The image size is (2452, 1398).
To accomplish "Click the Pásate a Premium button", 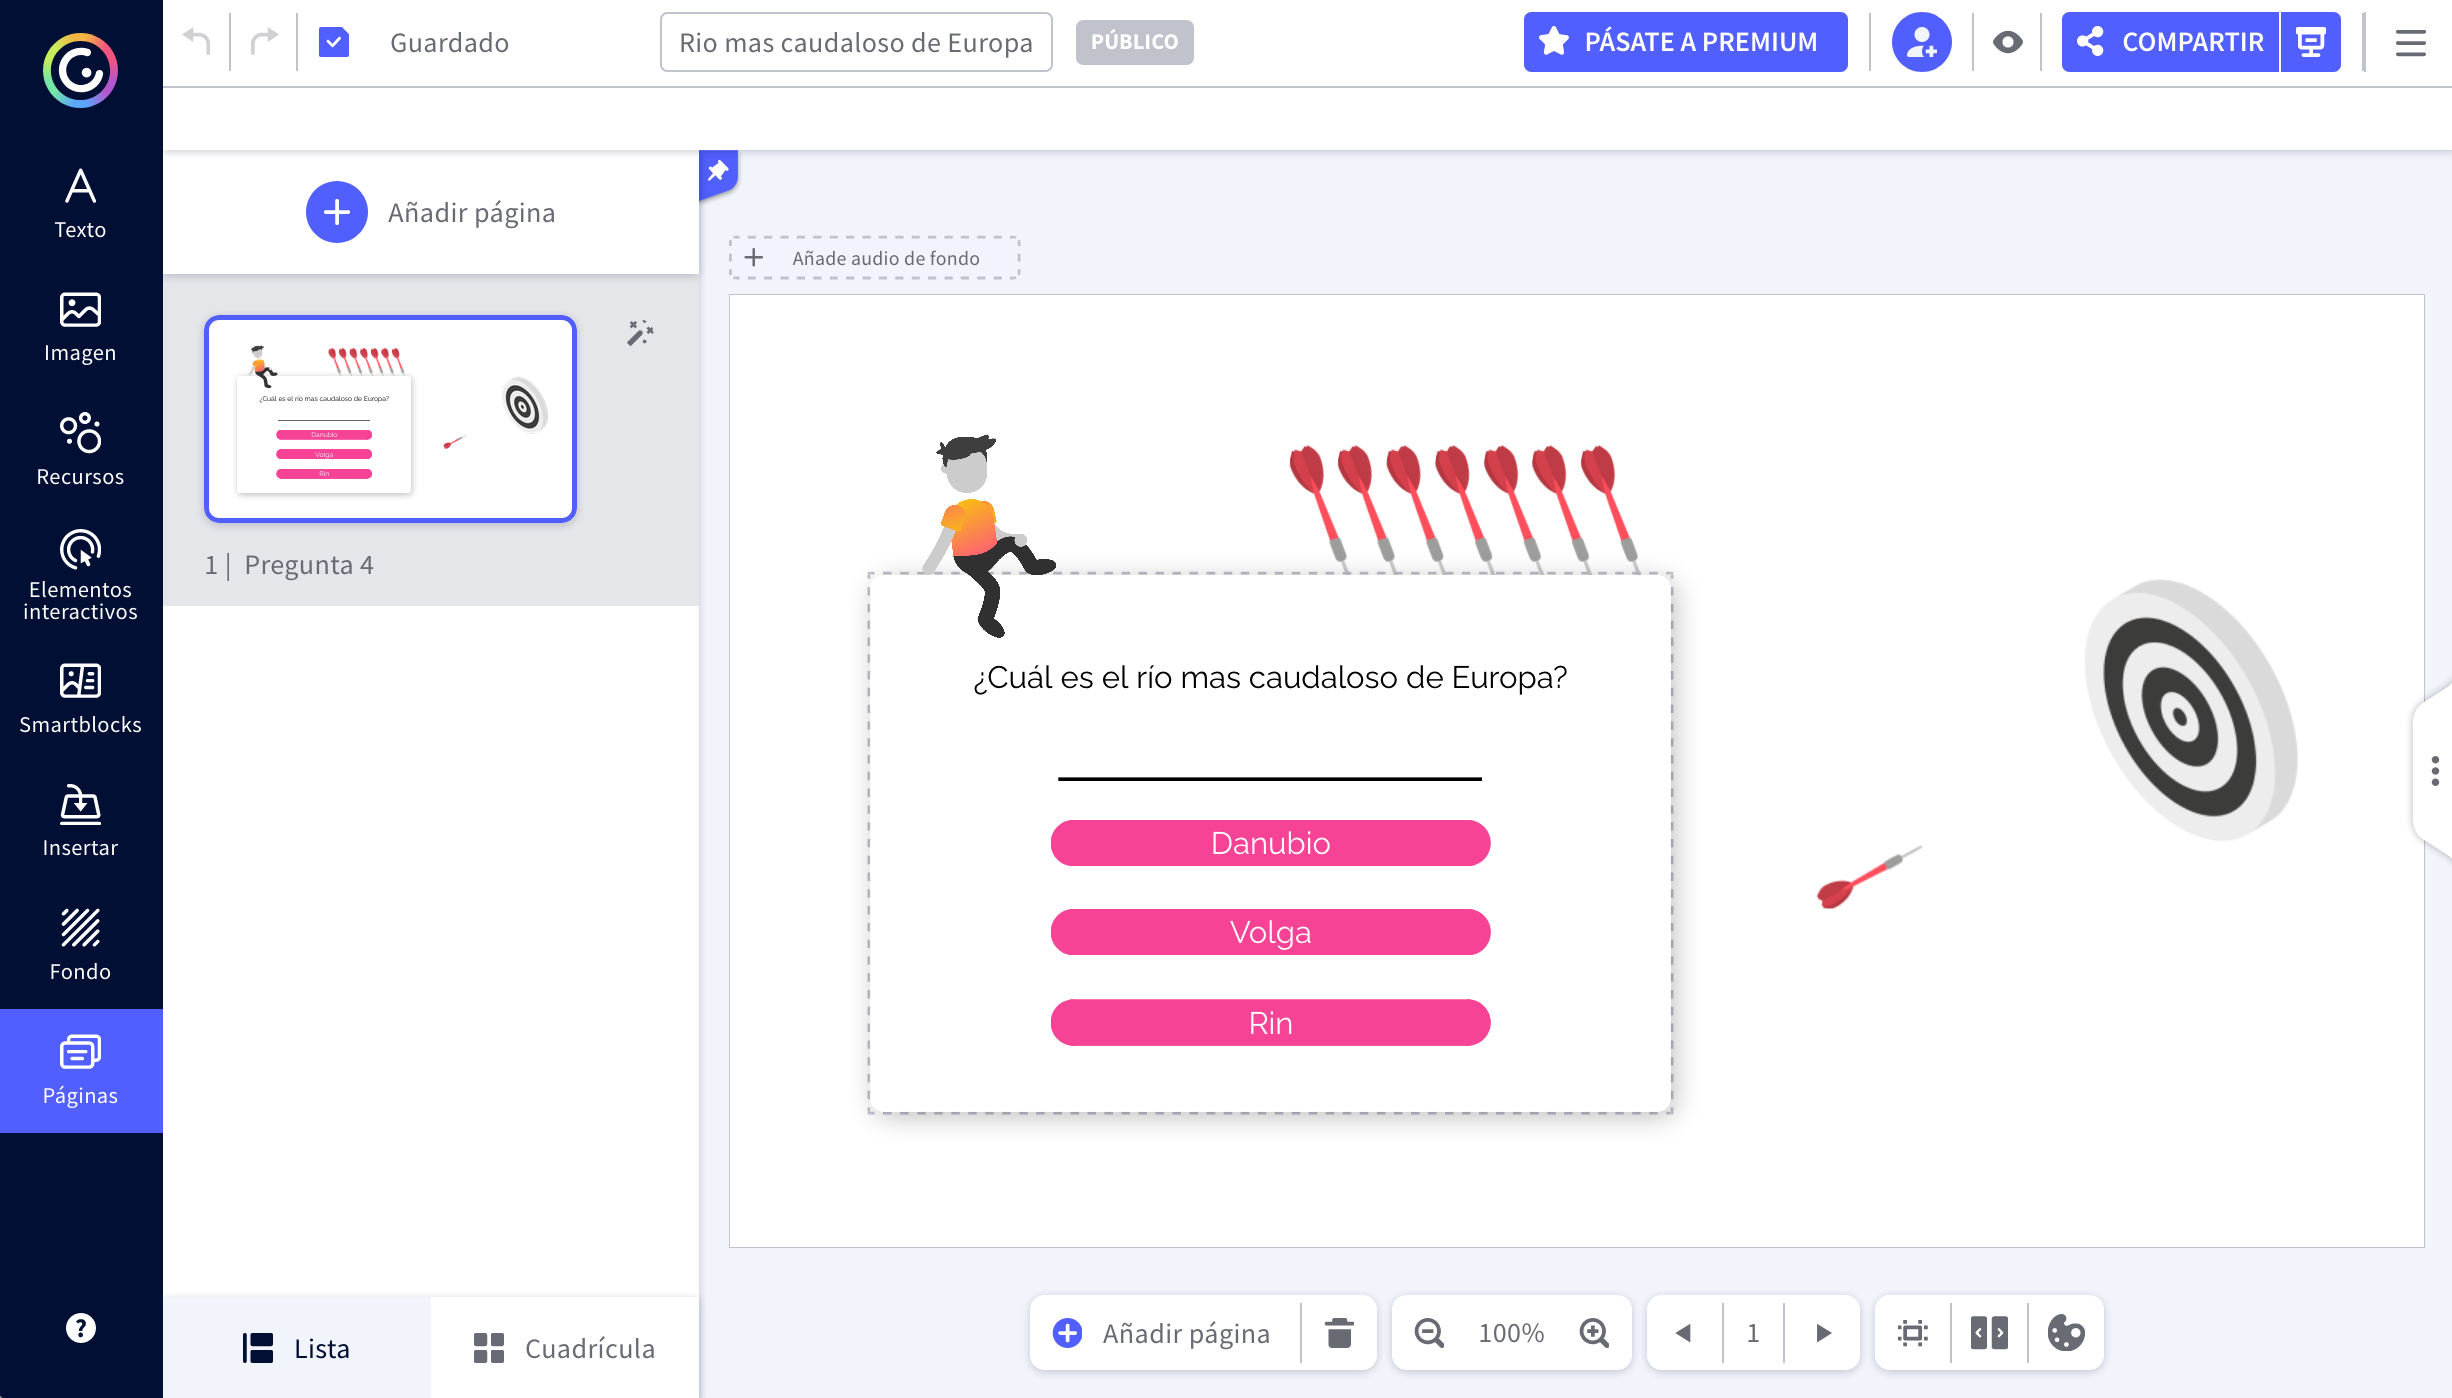I will [1685, 42].
